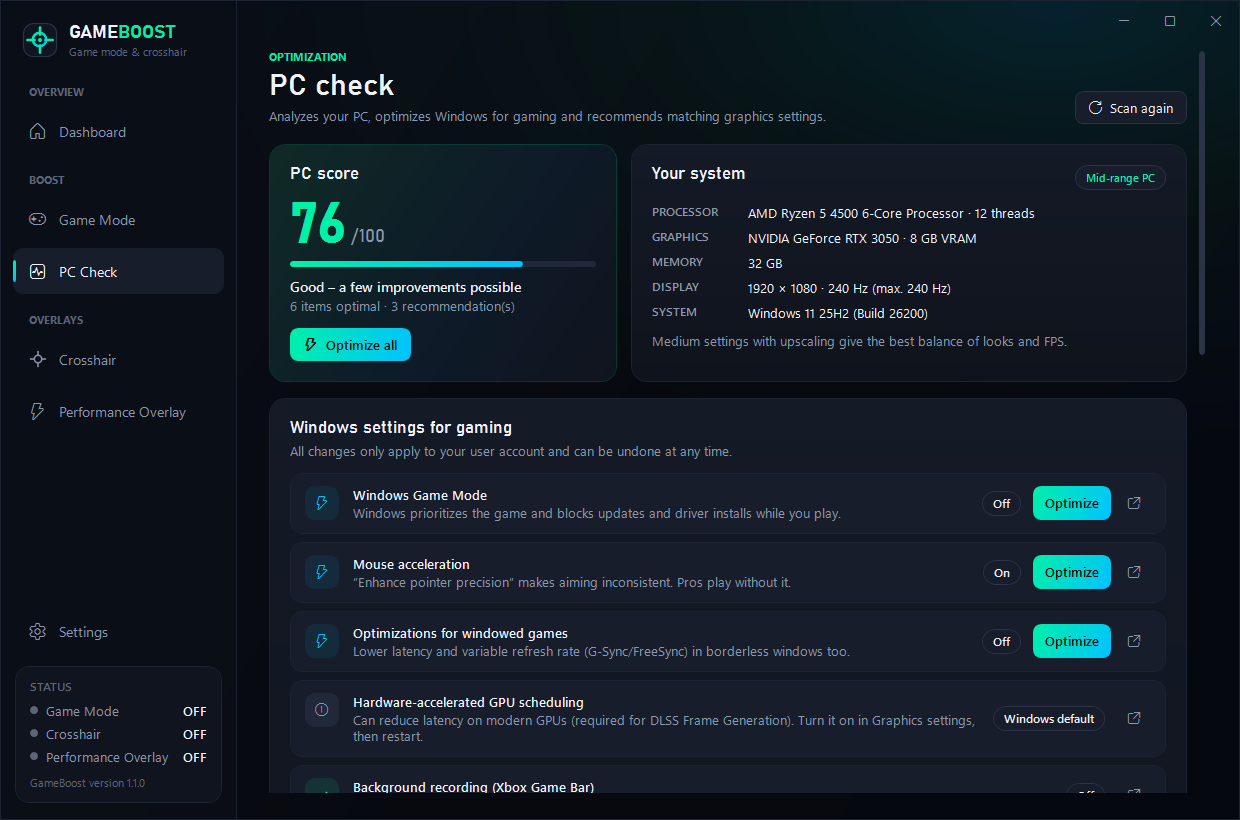This screenshot has height=820, width=1240.
Task: Open Mouse acceleration external settings link icon
Action: (x=1134, y=572)
